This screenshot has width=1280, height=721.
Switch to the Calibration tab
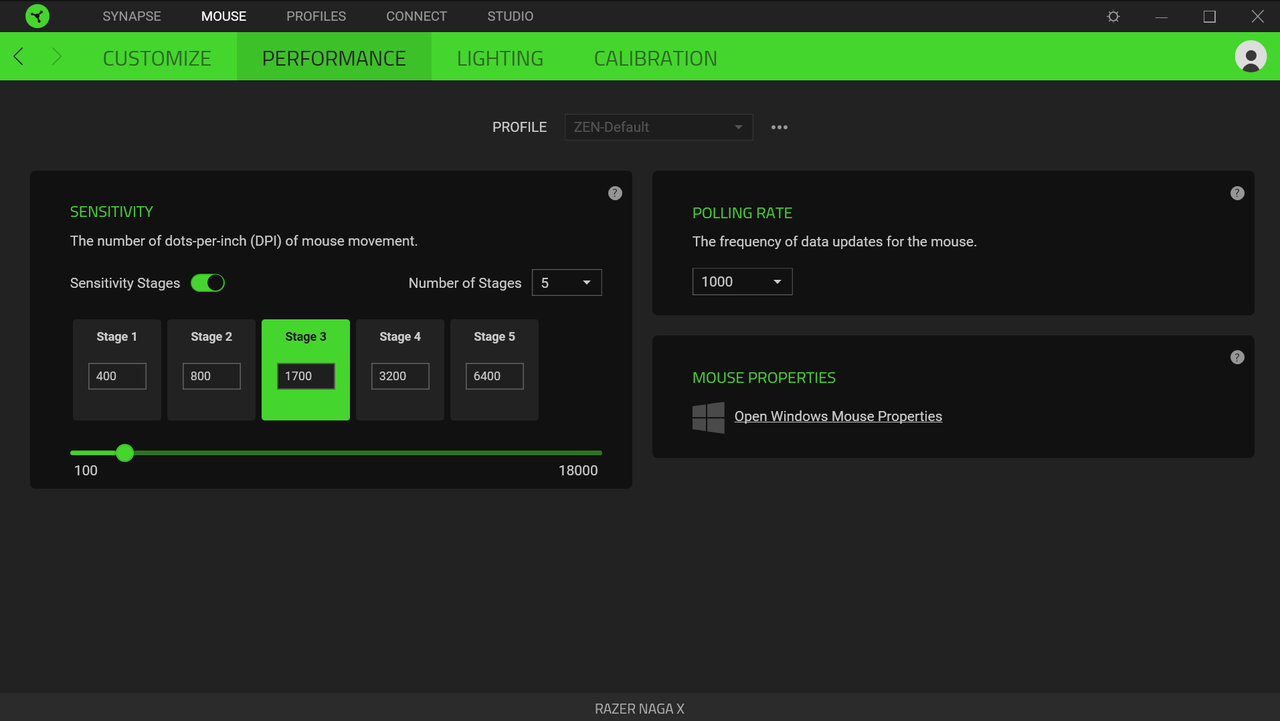[656, 58]
